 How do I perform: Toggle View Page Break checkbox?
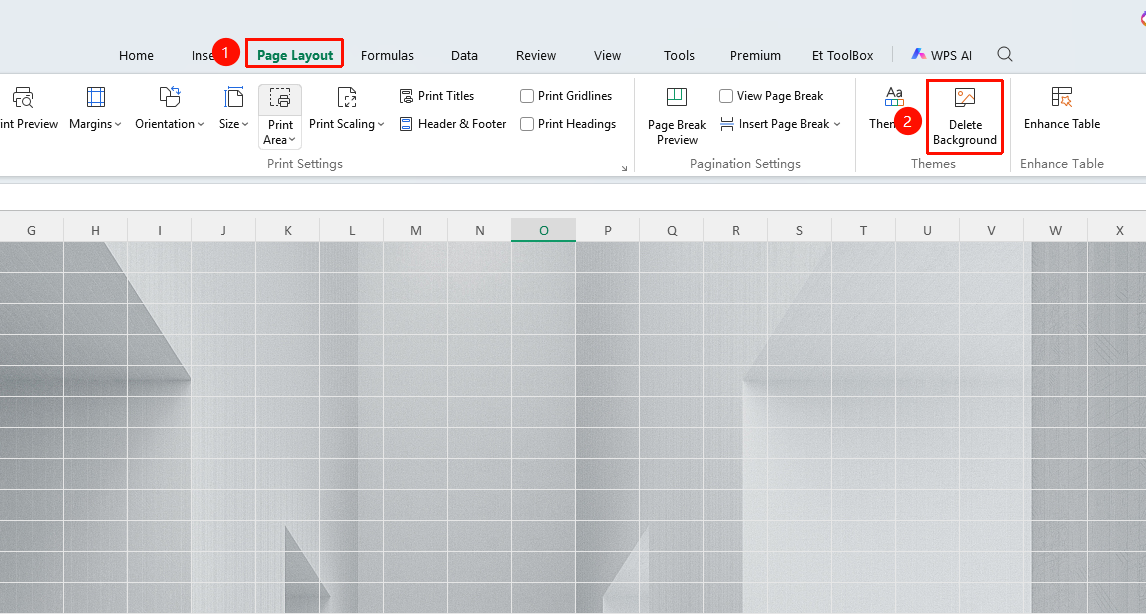coord(726,96)
